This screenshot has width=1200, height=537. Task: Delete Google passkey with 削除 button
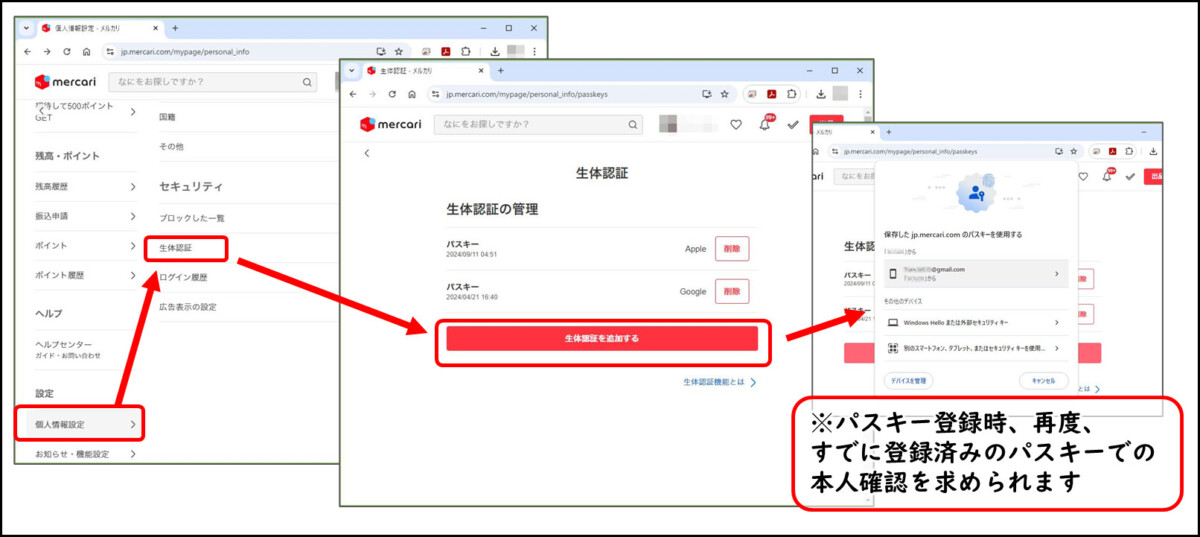click(732, 291)
